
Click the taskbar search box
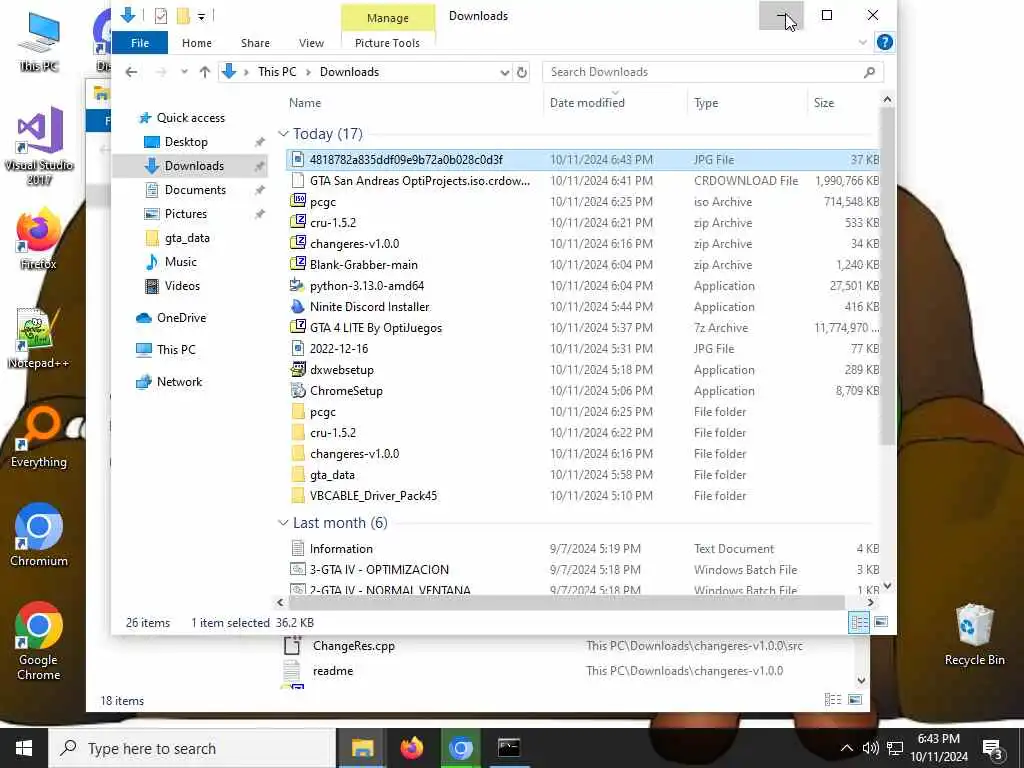[x=192, y=748]
